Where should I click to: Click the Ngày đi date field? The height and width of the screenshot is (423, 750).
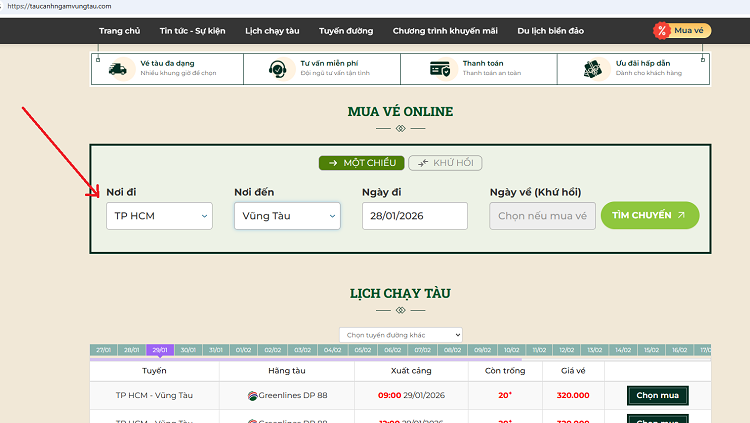414,216
